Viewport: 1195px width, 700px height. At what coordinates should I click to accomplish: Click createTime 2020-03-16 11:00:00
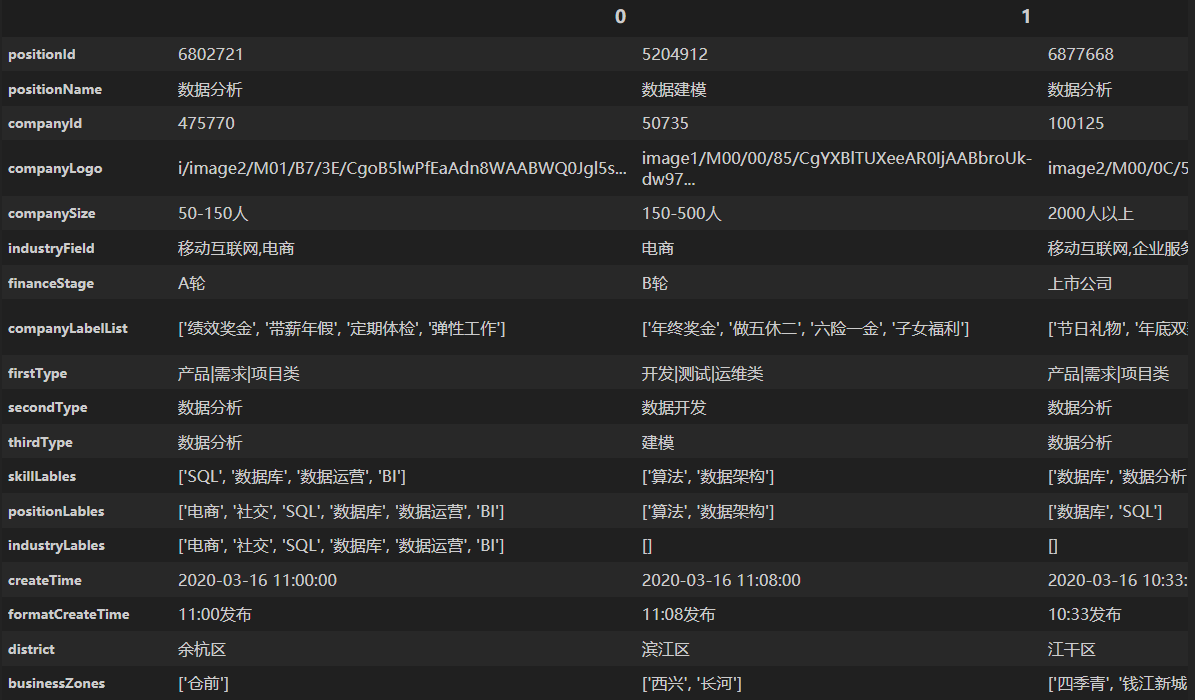(258, 580)
